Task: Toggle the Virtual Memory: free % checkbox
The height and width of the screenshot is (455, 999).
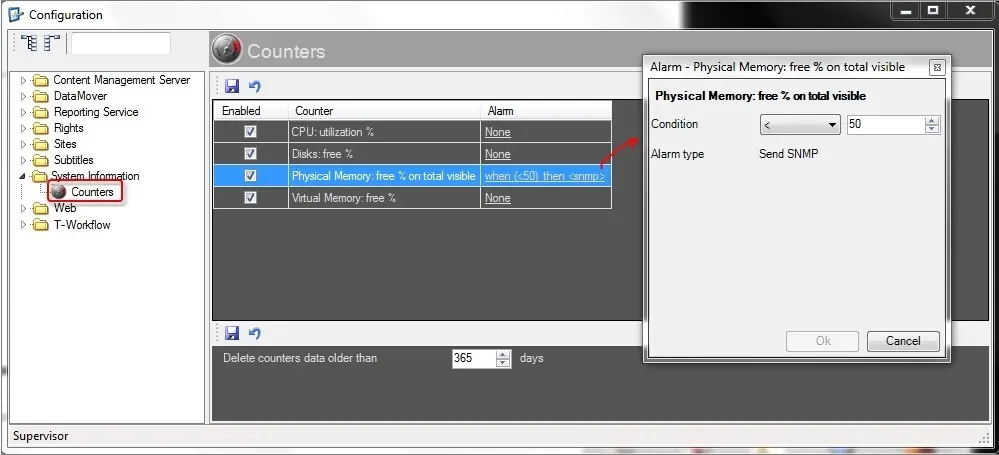Action: tap(251, 198)
